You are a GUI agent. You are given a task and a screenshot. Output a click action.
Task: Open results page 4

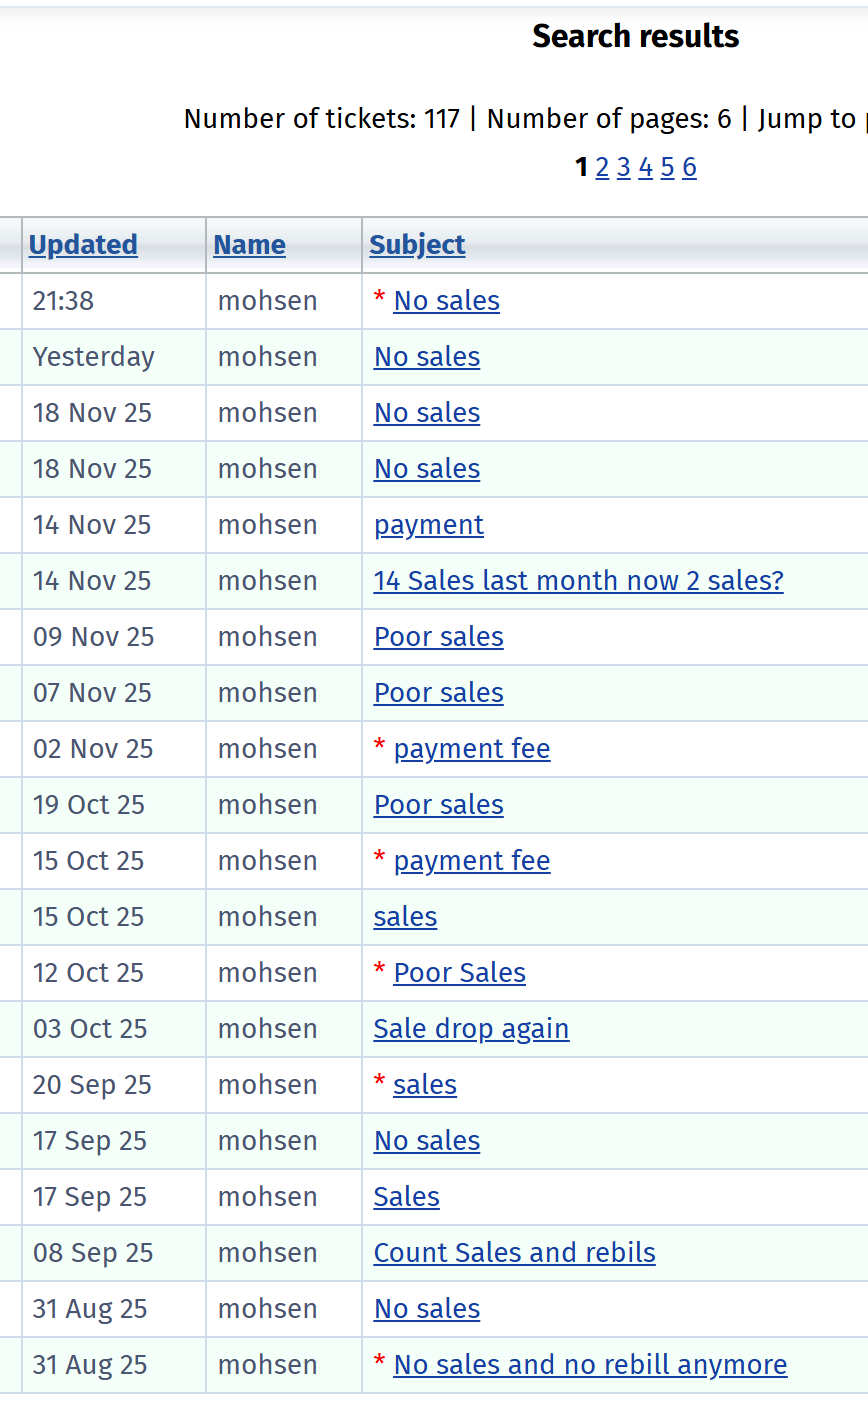646,167
